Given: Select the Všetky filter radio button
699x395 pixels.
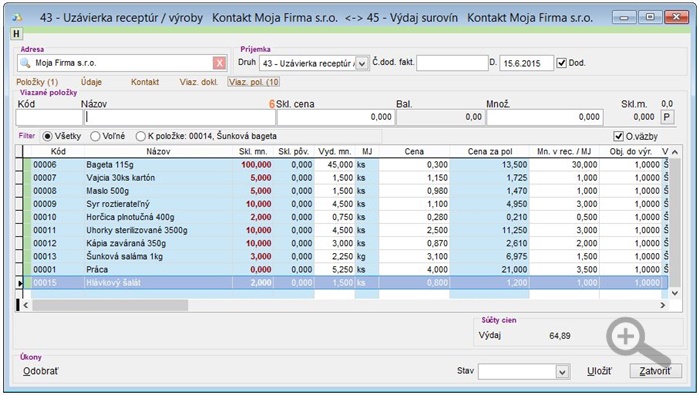Looking at the screenshot, I should 48,136.
